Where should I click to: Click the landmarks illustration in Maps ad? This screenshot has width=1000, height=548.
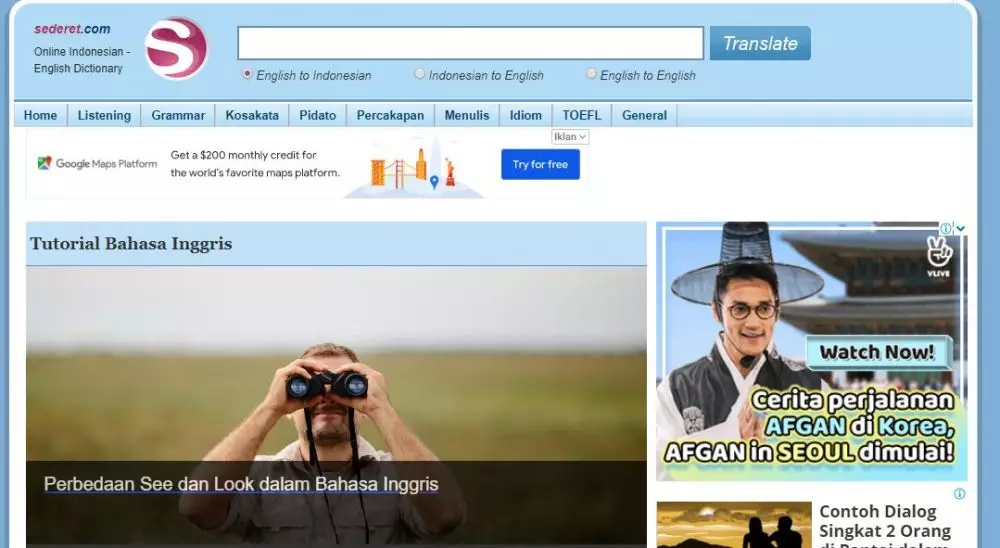tap(414, 169)
